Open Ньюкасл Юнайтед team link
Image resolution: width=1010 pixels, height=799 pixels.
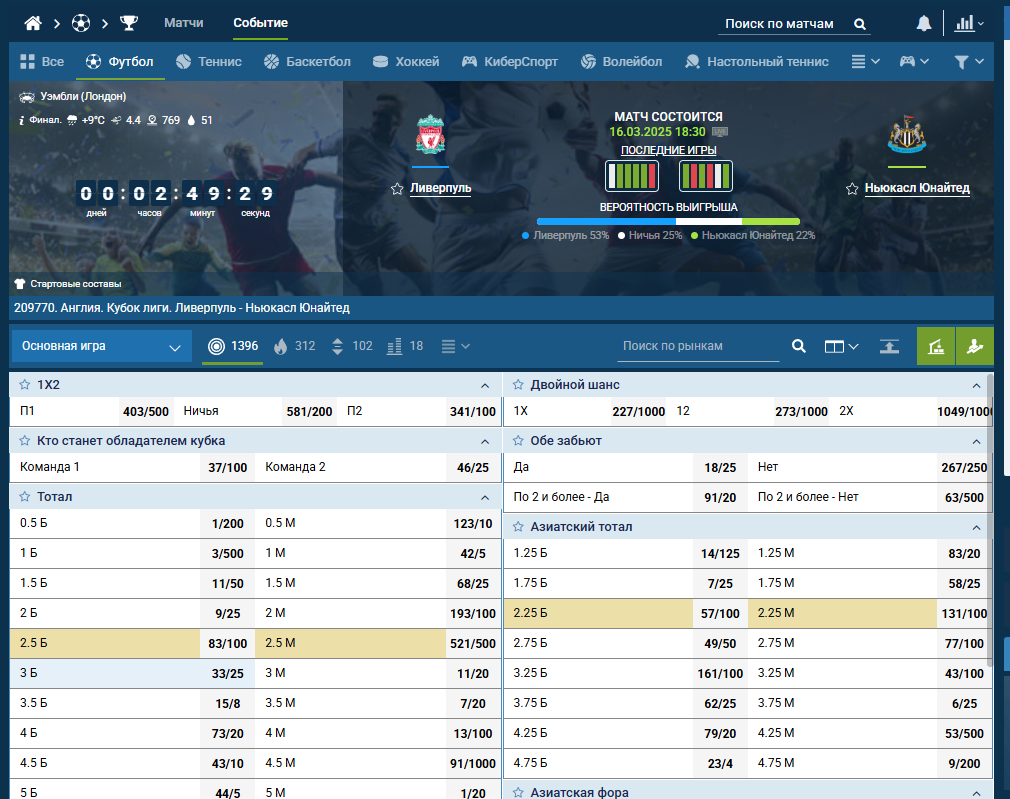[917, 188]
